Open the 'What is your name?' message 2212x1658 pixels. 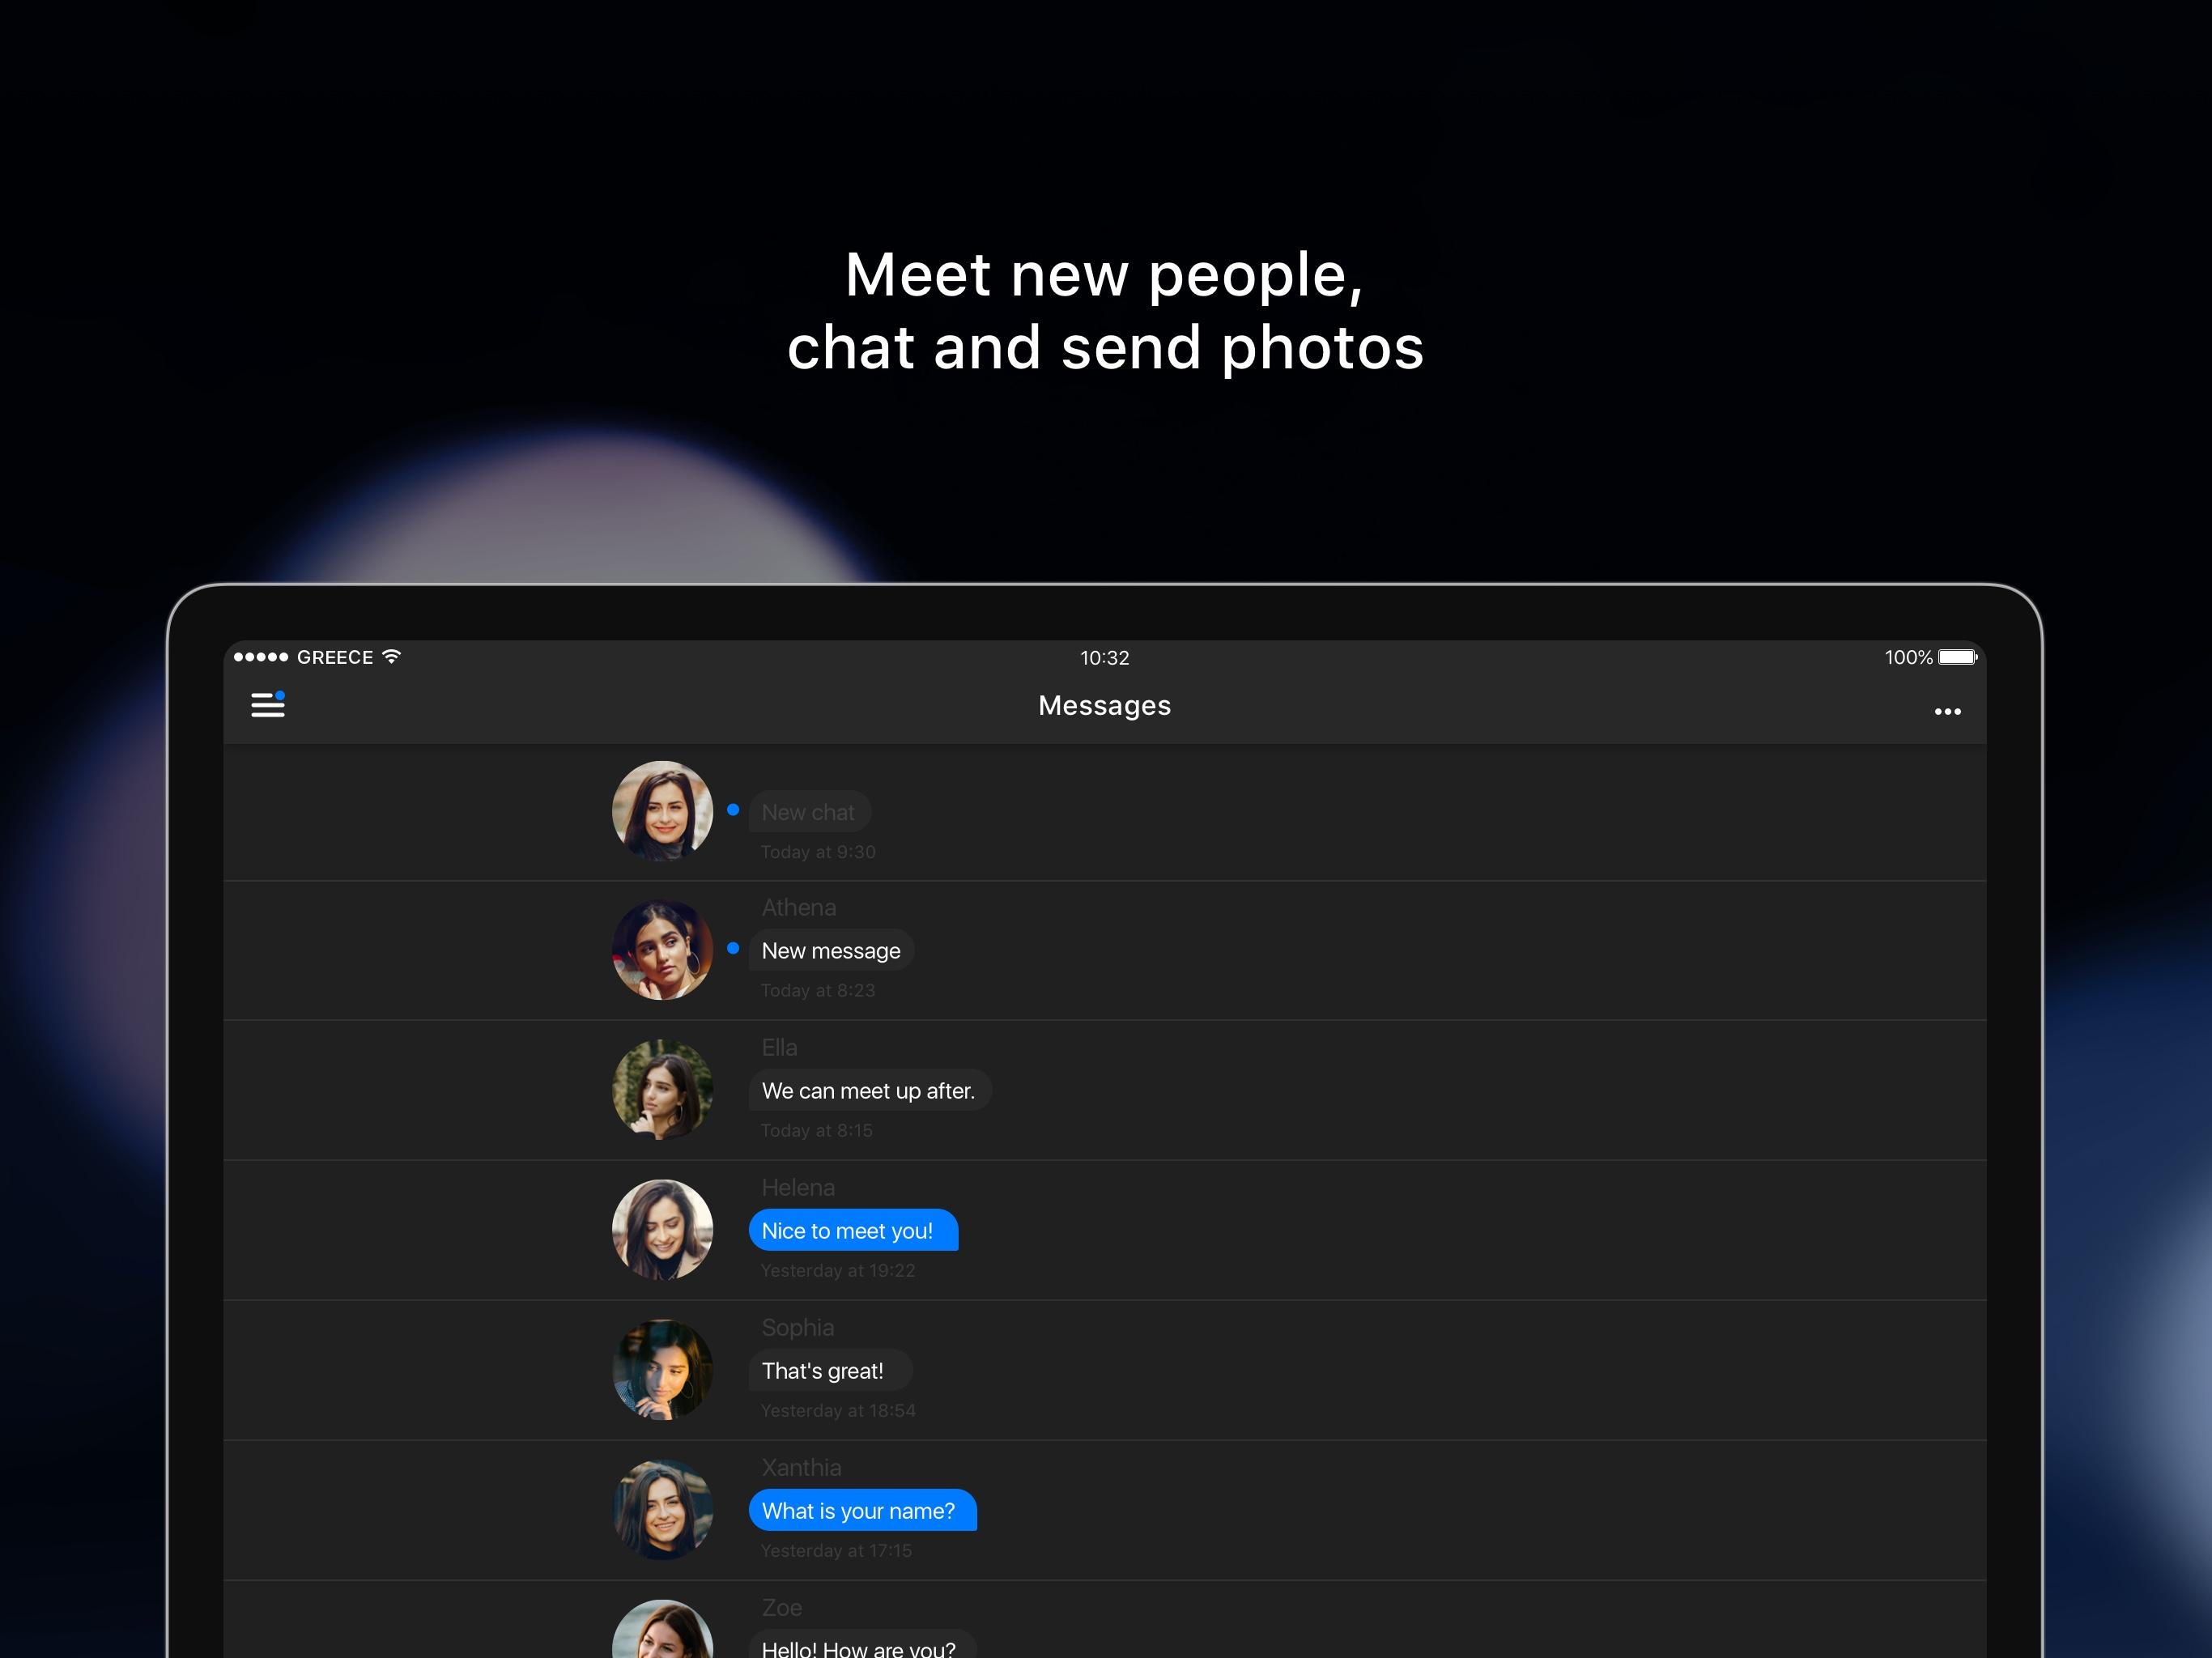[x=862, y=1510]
